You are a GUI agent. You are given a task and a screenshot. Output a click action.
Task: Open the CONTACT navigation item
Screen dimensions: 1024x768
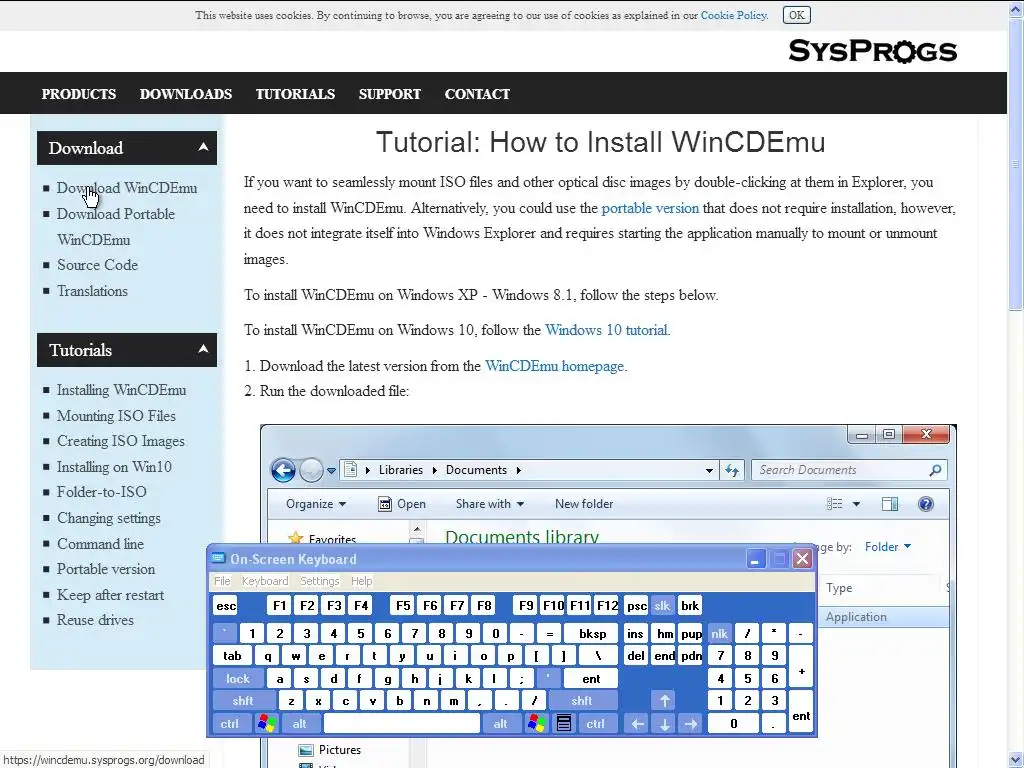[x=477, y=94]
